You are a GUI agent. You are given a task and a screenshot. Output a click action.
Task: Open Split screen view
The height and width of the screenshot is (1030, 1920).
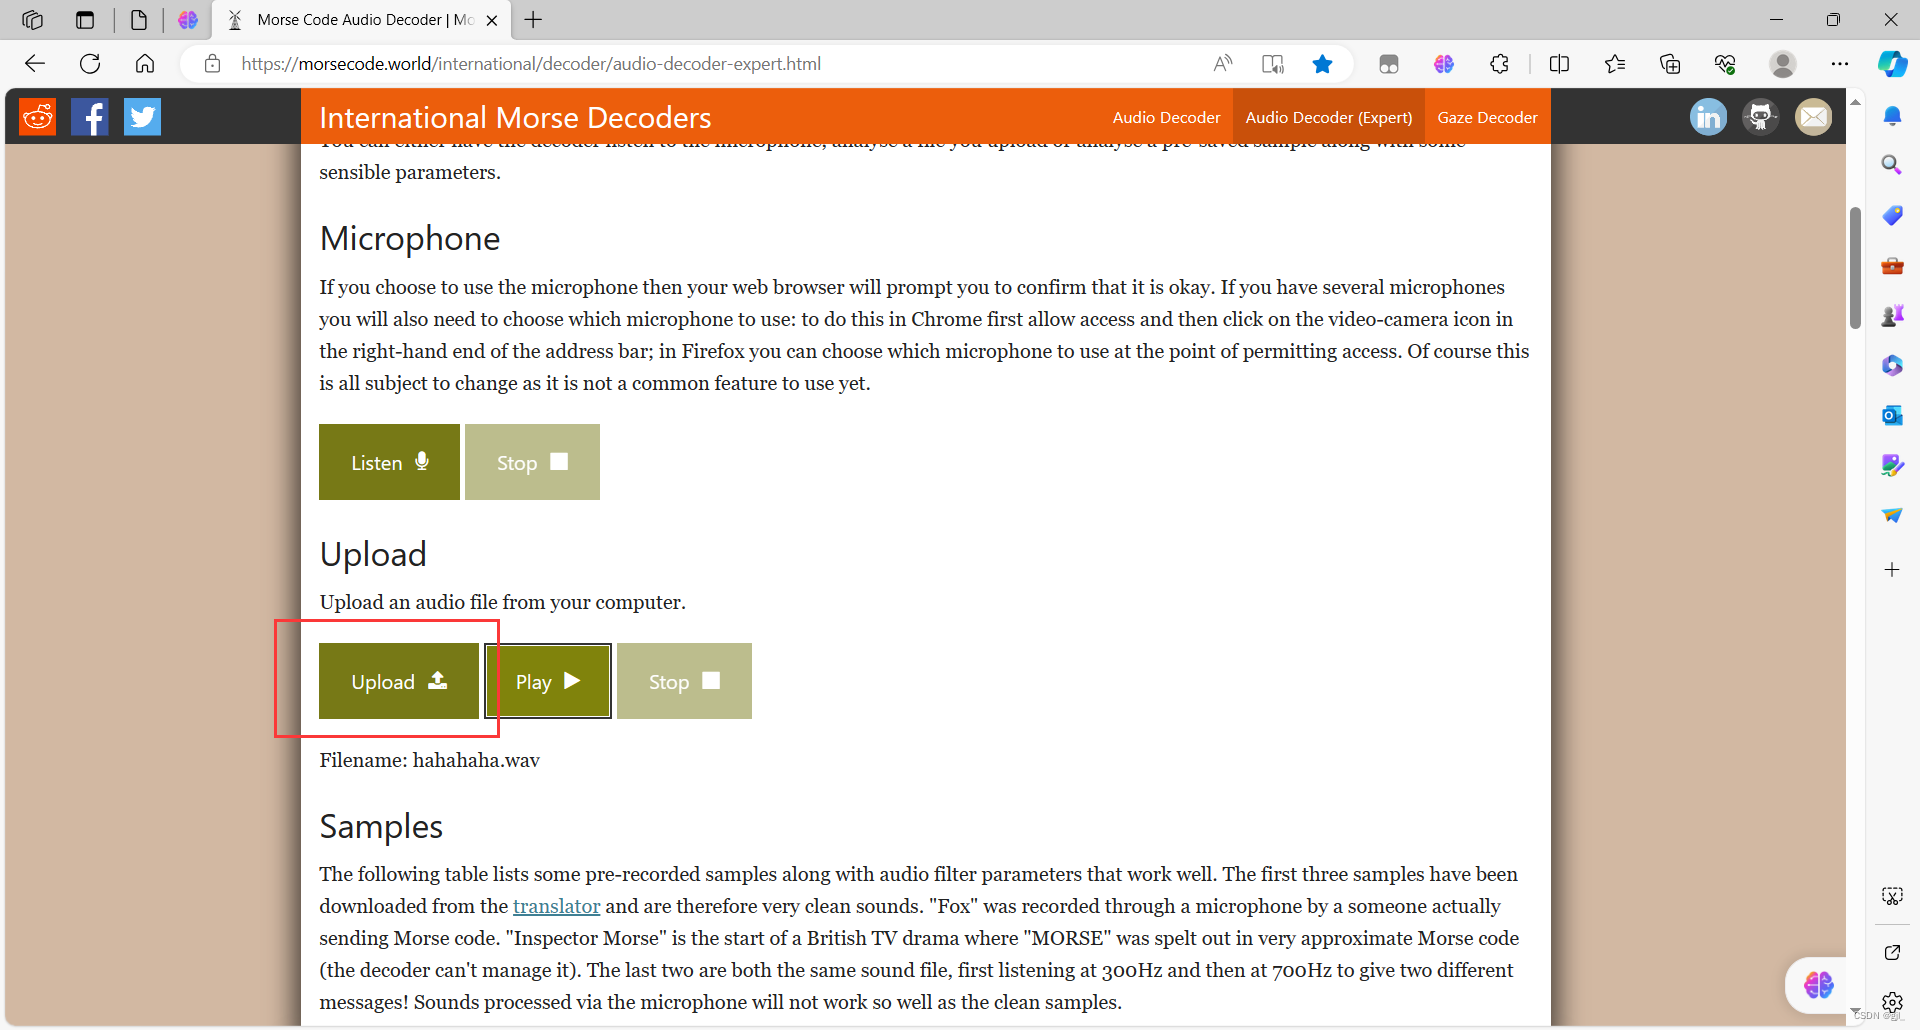click(x=1559, y=64)
